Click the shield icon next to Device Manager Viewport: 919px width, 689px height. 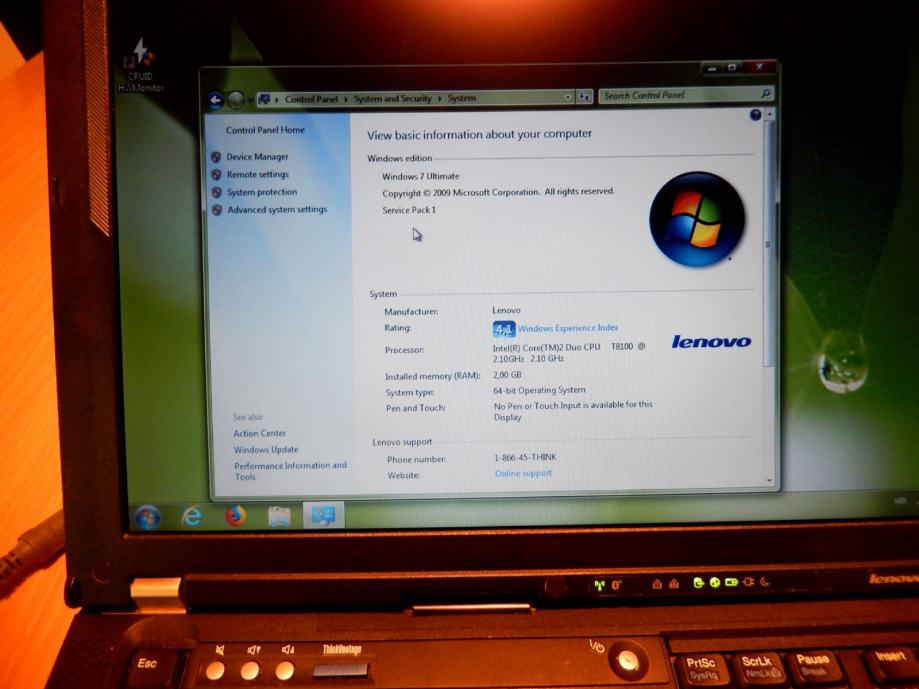point(216,157)
